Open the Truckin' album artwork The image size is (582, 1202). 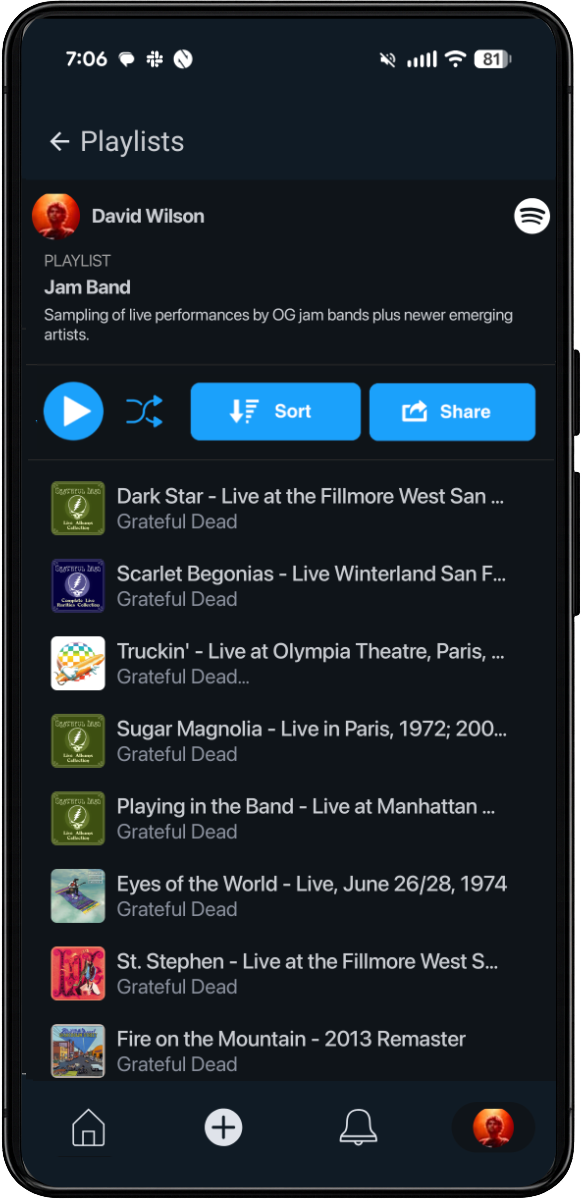point(78,663)
